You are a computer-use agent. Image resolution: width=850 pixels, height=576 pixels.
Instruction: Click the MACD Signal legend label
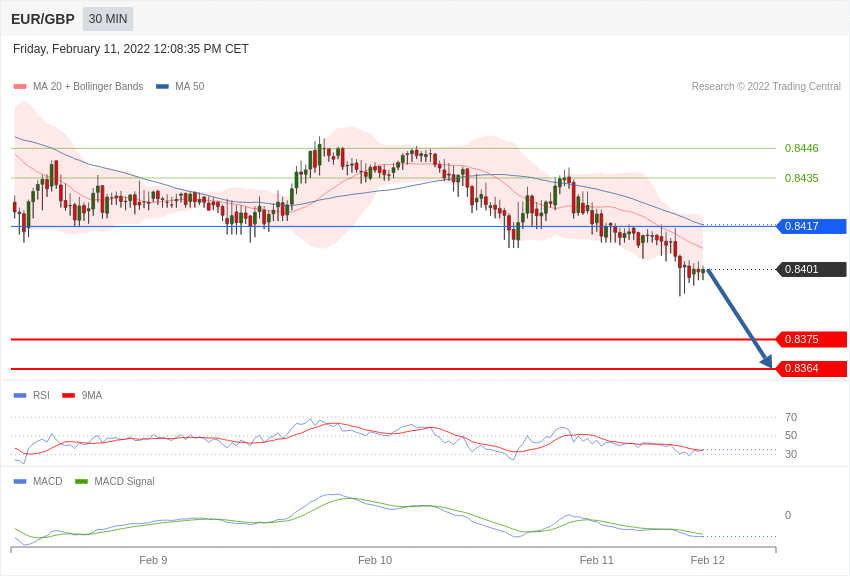coord(124,482)
